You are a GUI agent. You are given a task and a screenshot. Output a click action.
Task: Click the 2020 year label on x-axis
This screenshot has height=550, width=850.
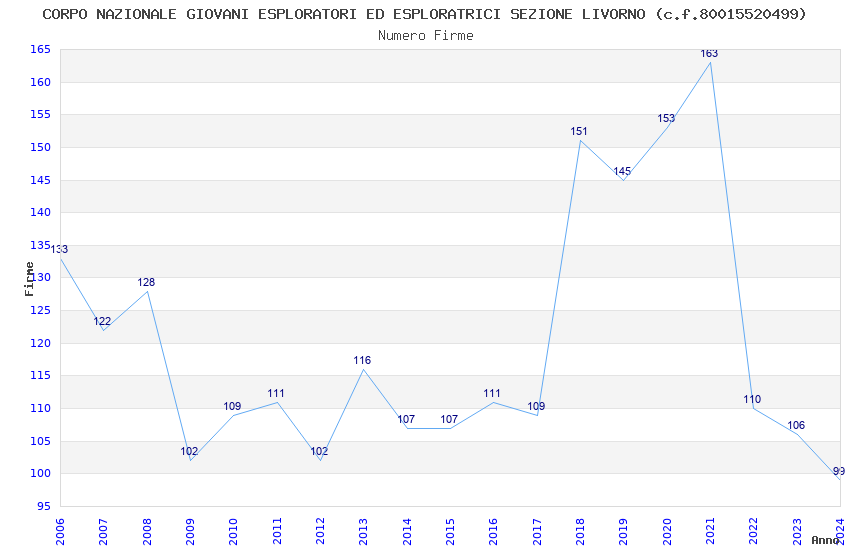[667, 532]
